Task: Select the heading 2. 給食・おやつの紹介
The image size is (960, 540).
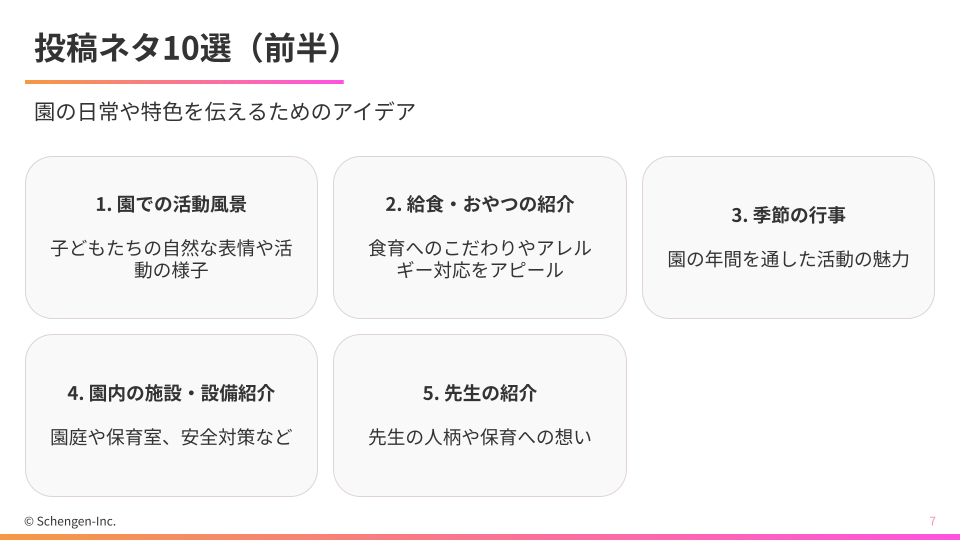Action: click(480, 204)
